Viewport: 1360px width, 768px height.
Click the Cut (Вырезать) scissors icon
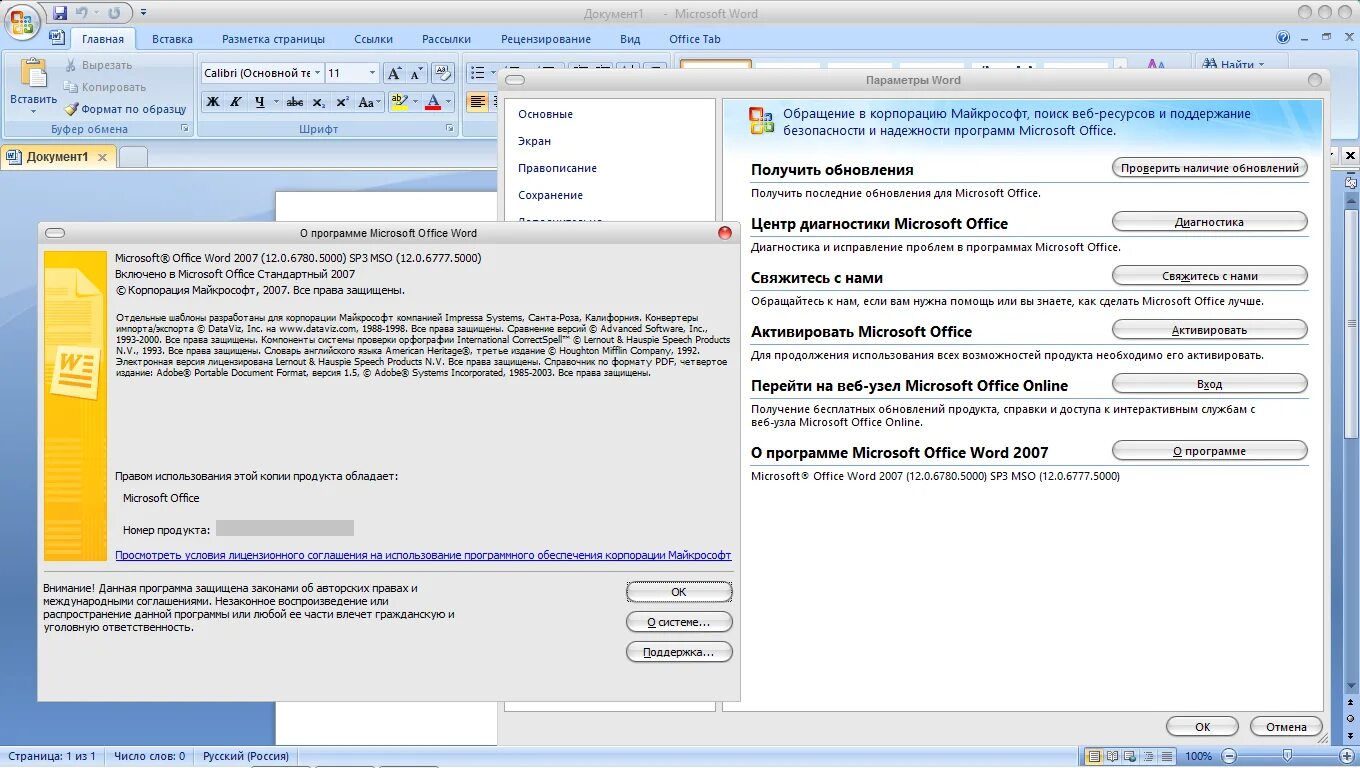pos(71,65)
